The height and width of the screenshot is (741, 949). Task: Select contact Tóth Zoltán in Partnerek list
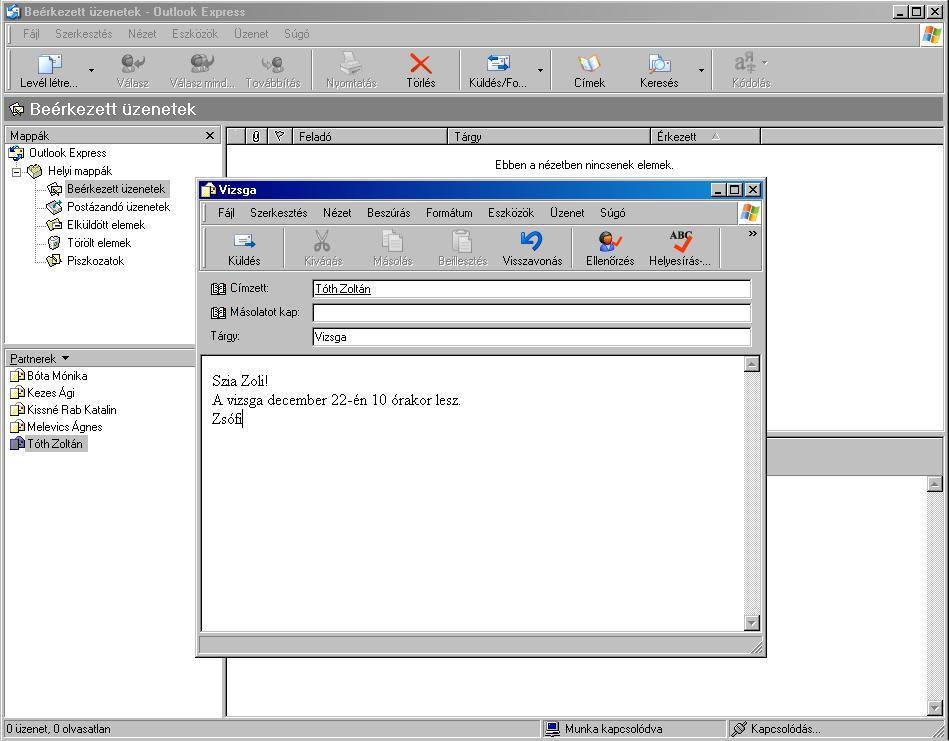pos(54,444)
